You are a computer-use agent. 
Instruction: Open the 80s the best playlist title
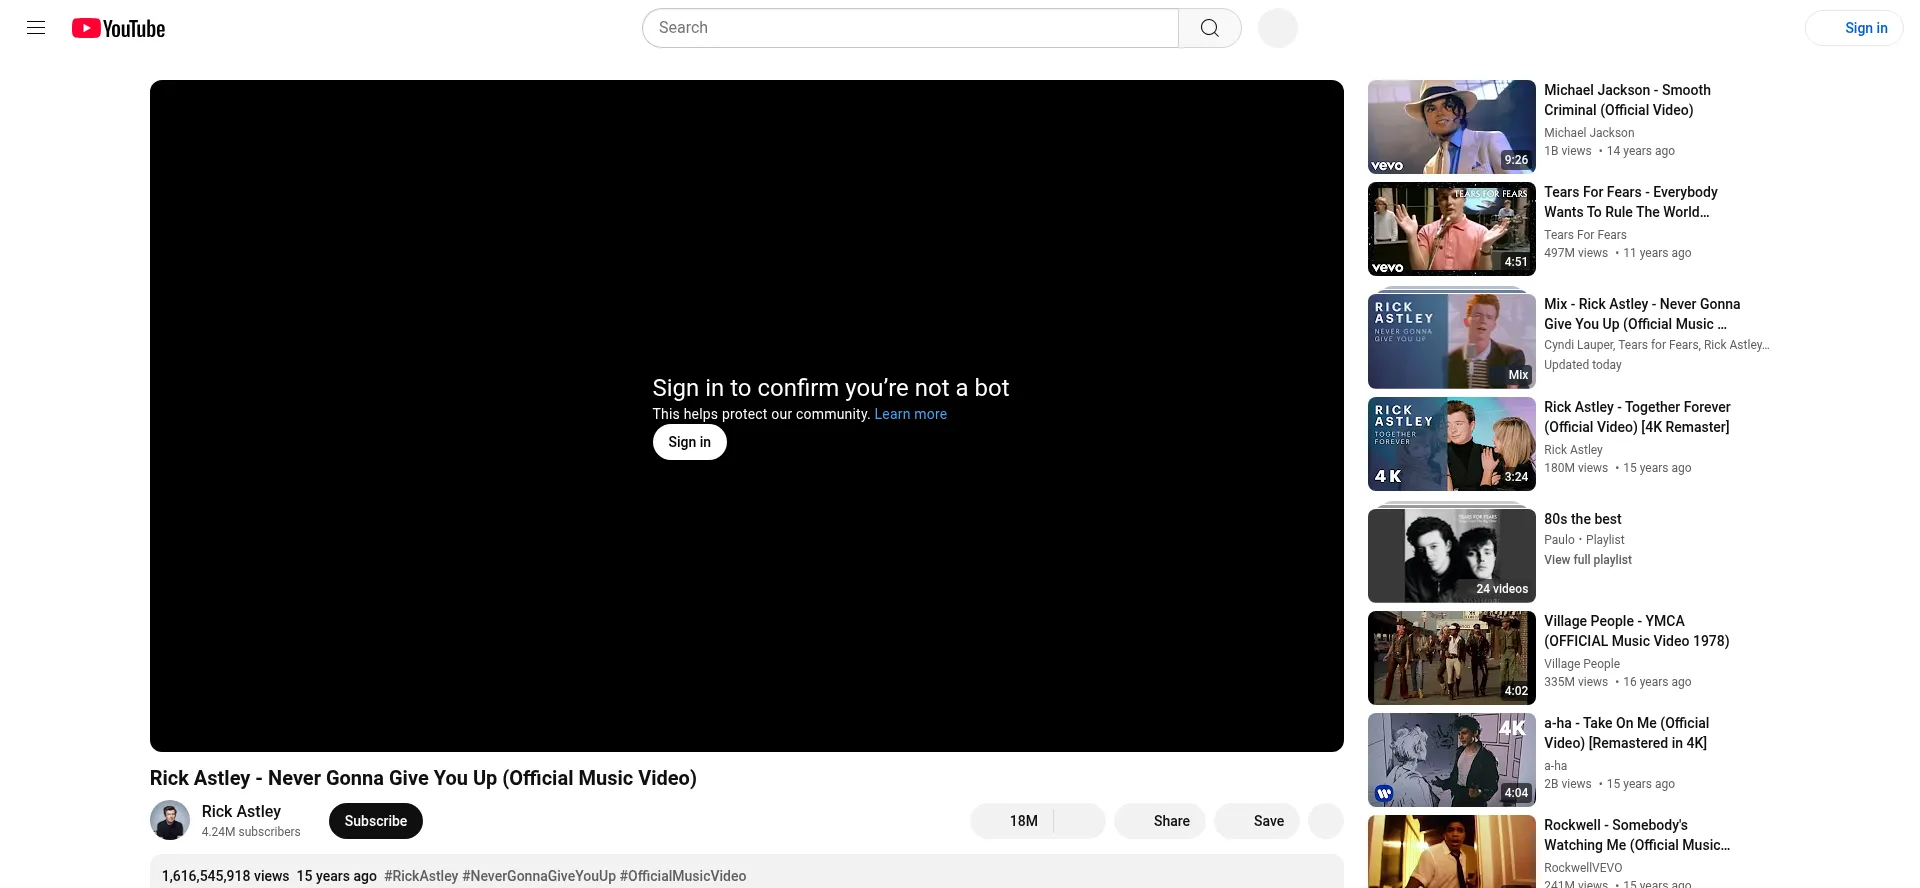(x=1583, y=519)
